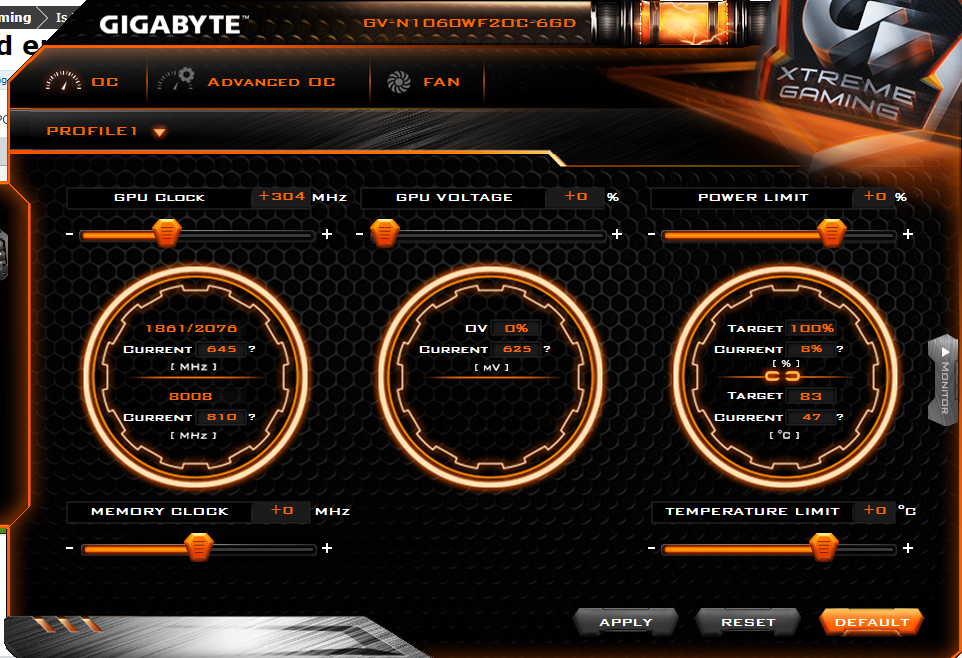Click the 8008 memory clock reading
This screenshot has width=962, height=658.
pos(191,396)
